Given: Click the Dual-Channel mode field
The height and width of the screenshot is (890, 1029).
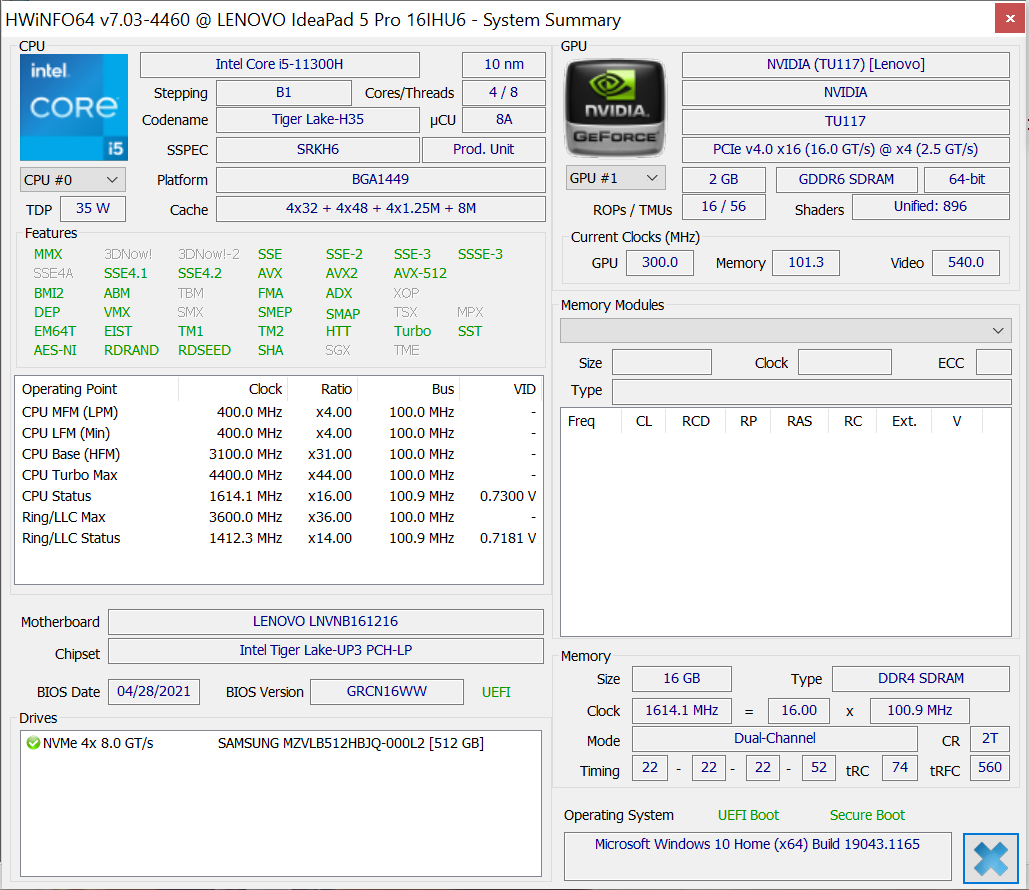Looking at the screenshot, I should (x=774, y=739).
